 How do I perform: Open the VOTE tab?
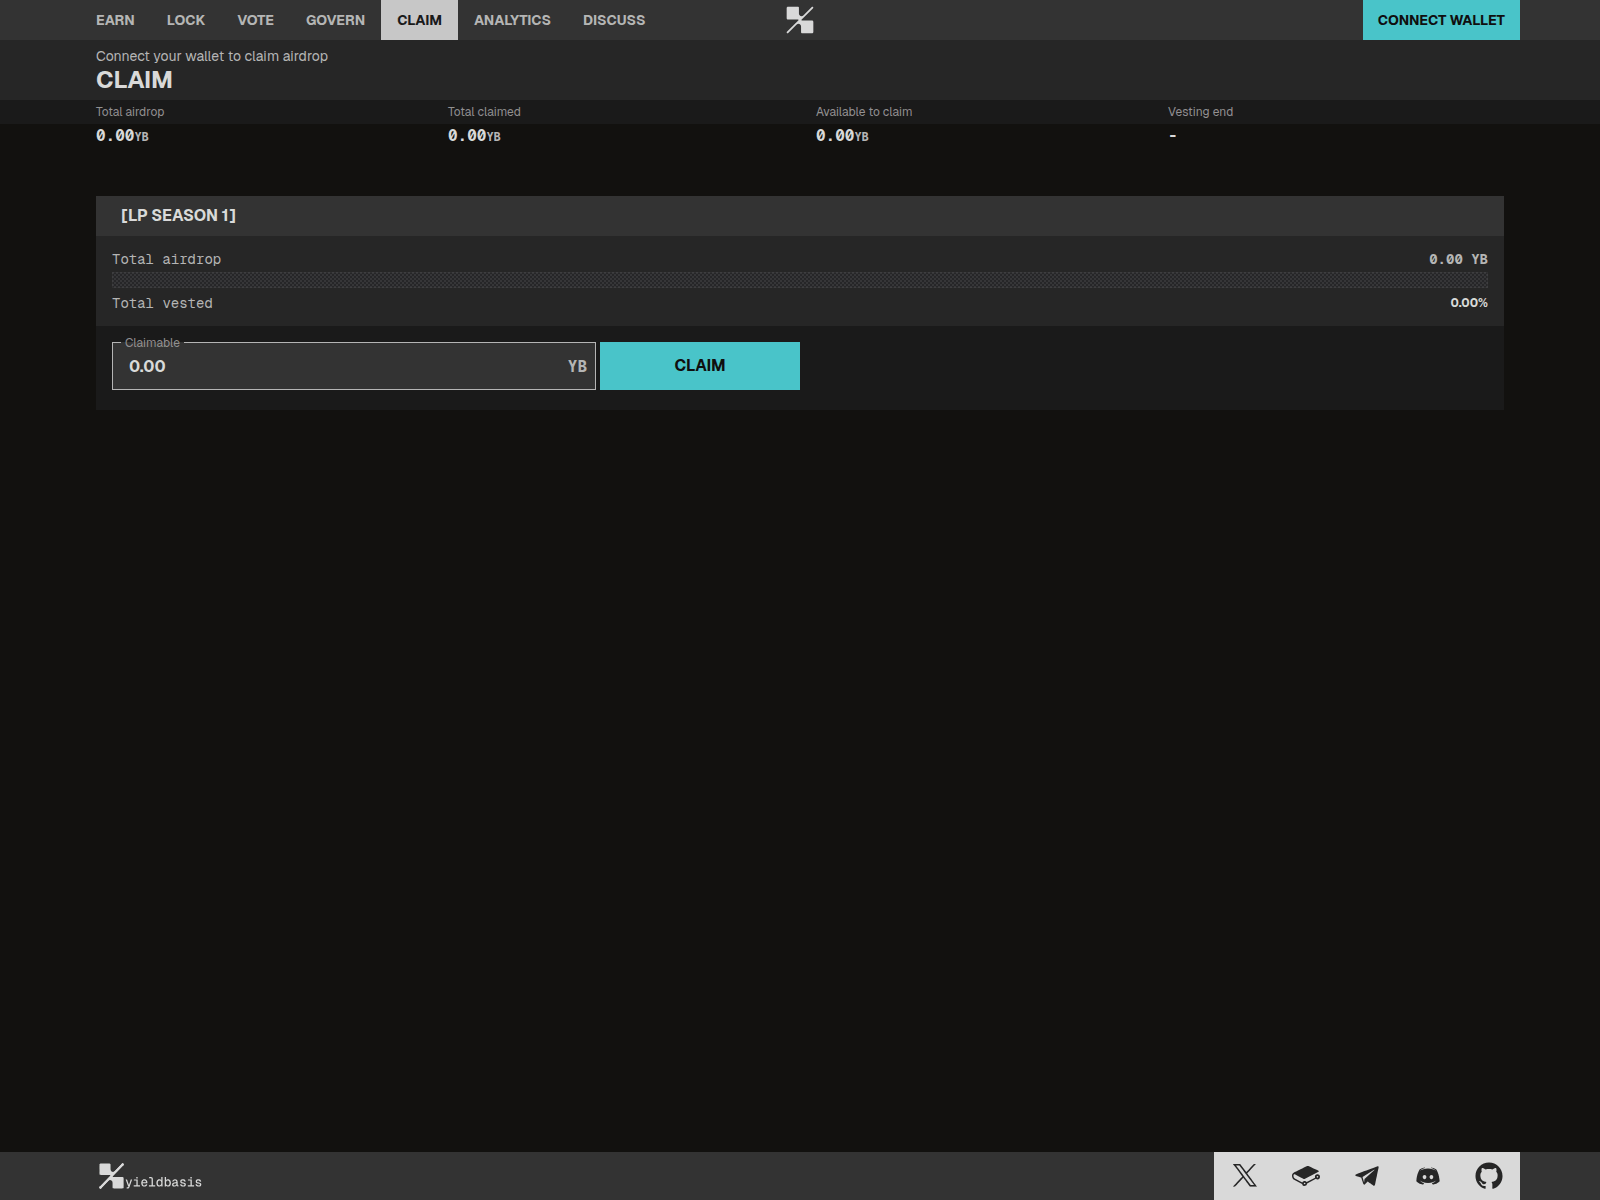coord(256,20)
